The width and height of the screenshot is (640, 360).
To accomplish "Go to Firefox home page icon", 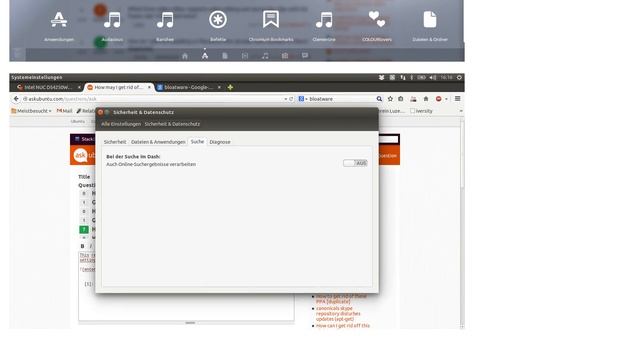I will 426,99.
